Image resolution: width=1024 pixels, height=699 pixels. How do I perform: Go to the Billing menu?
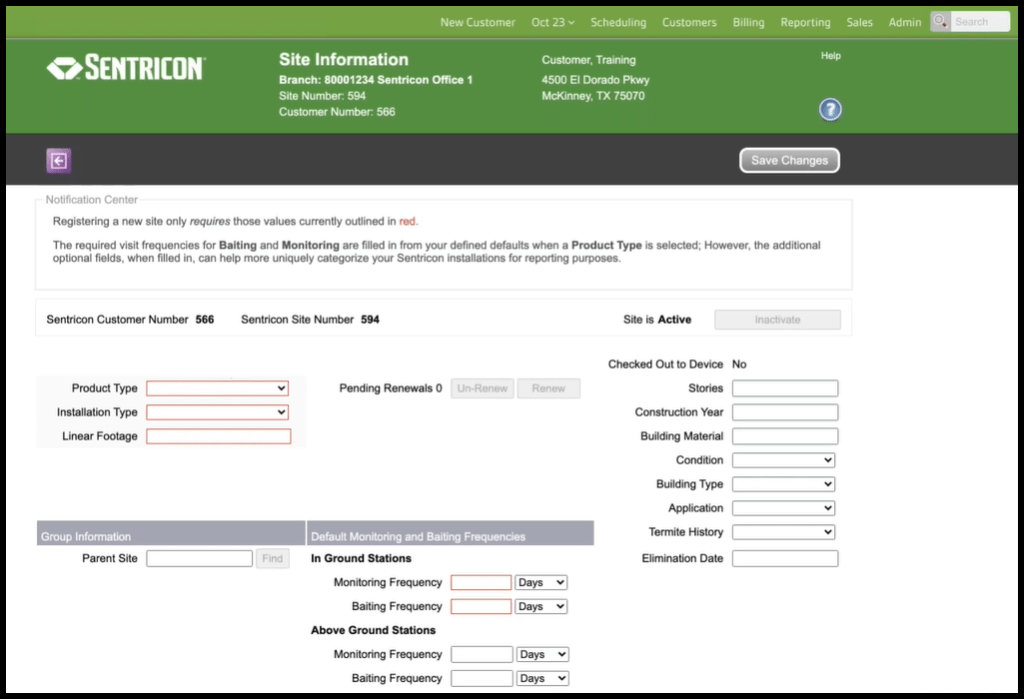[748, 22]
